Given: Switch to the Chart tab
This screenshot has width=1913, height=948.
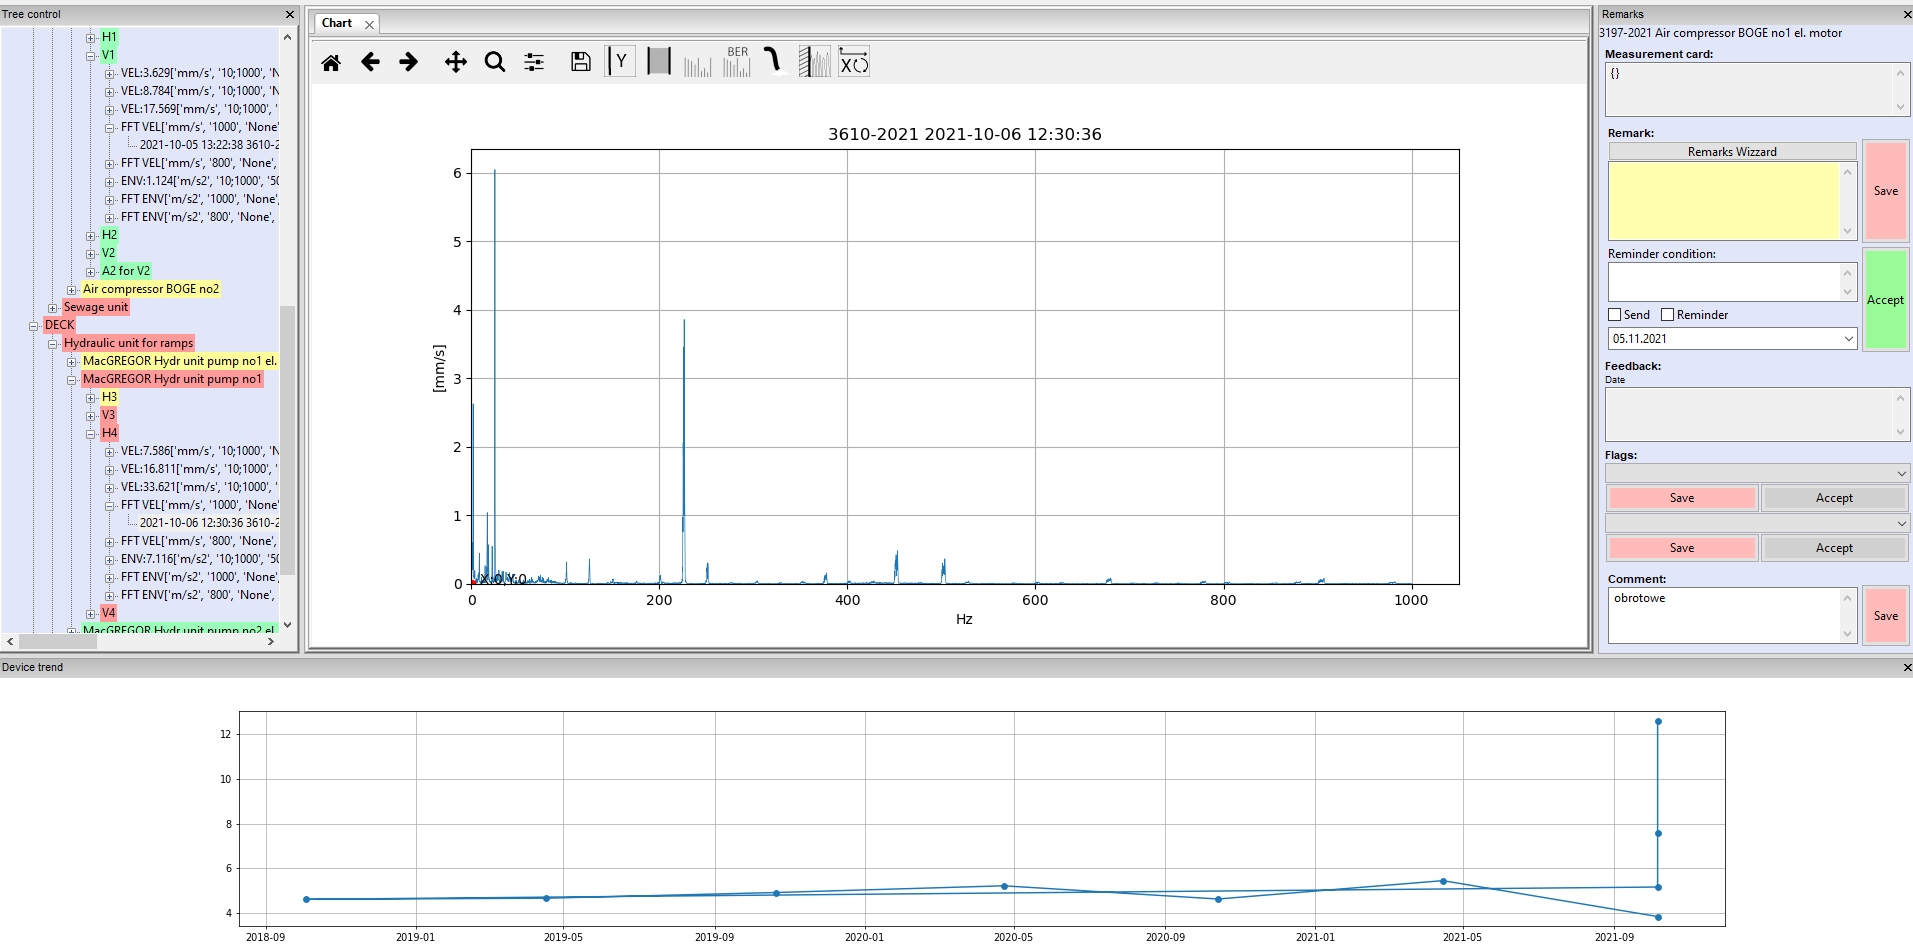Looking at the screenshot, I should [x=337, y=23].
